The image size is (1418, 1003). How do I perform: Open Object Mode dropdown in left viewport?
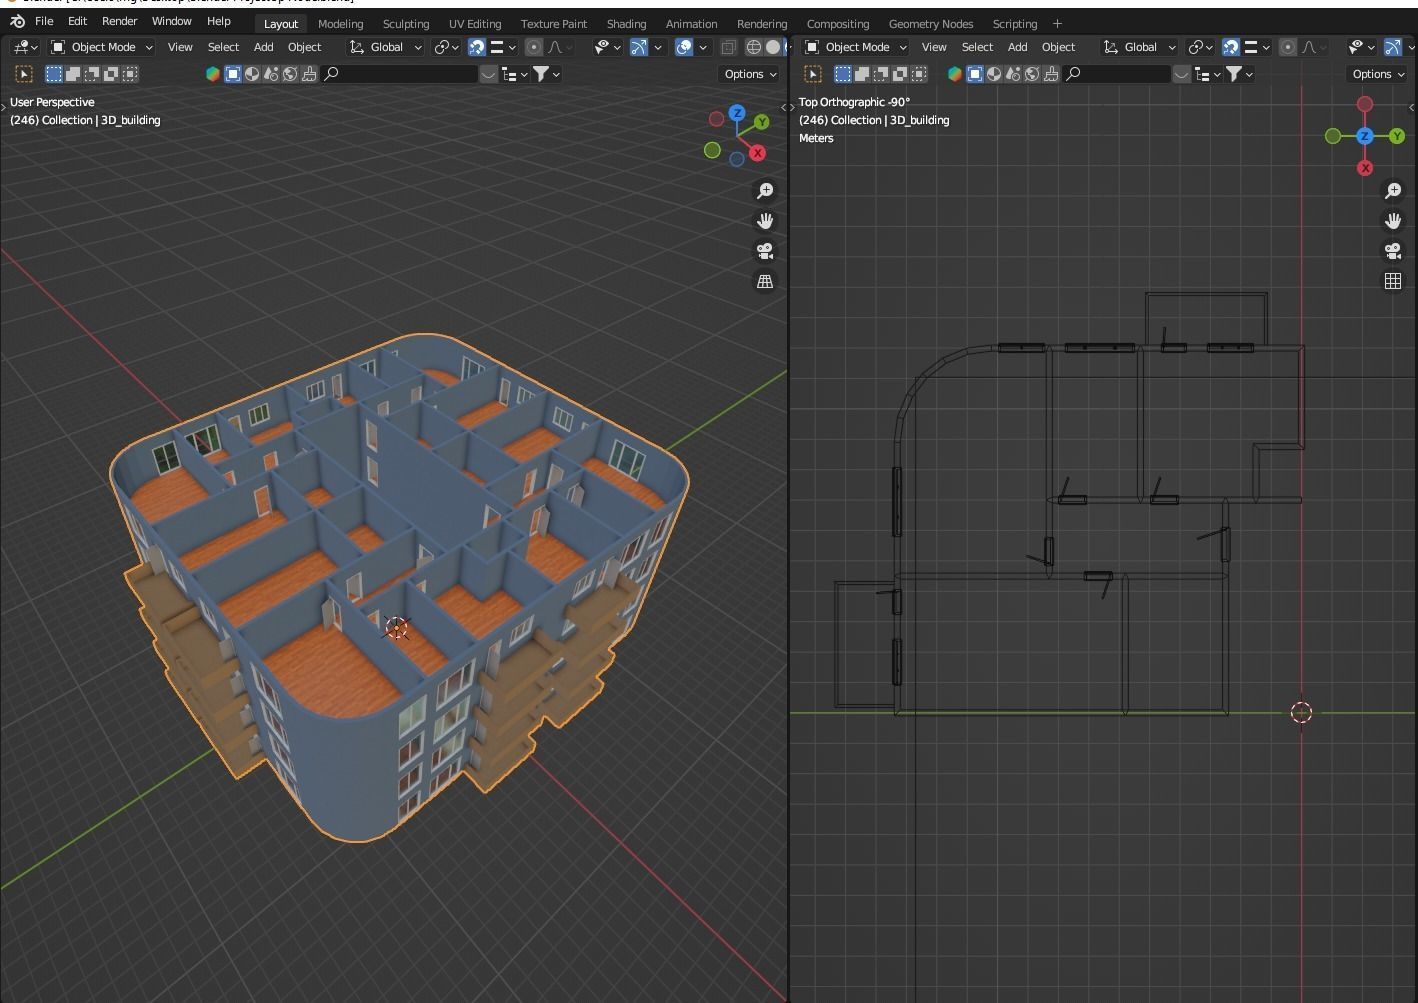(102, 47)
